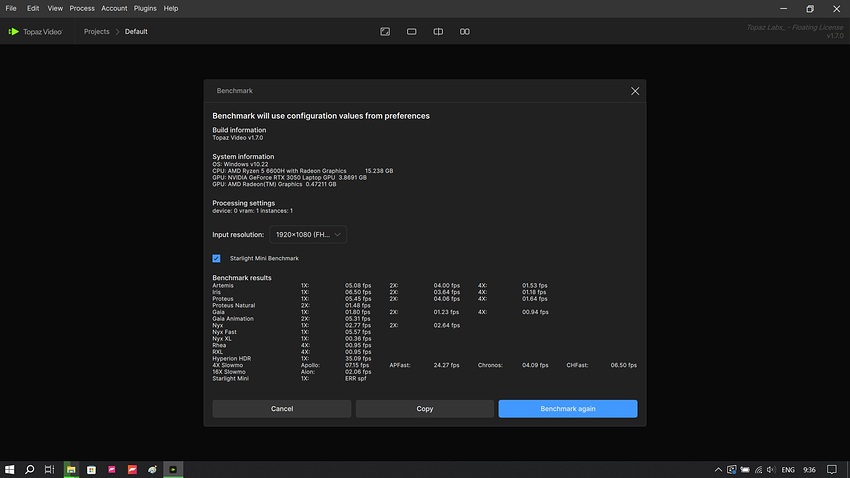
Task: Click the Benchmark again button
Action: pyautogui.click(x=568, y=409)
